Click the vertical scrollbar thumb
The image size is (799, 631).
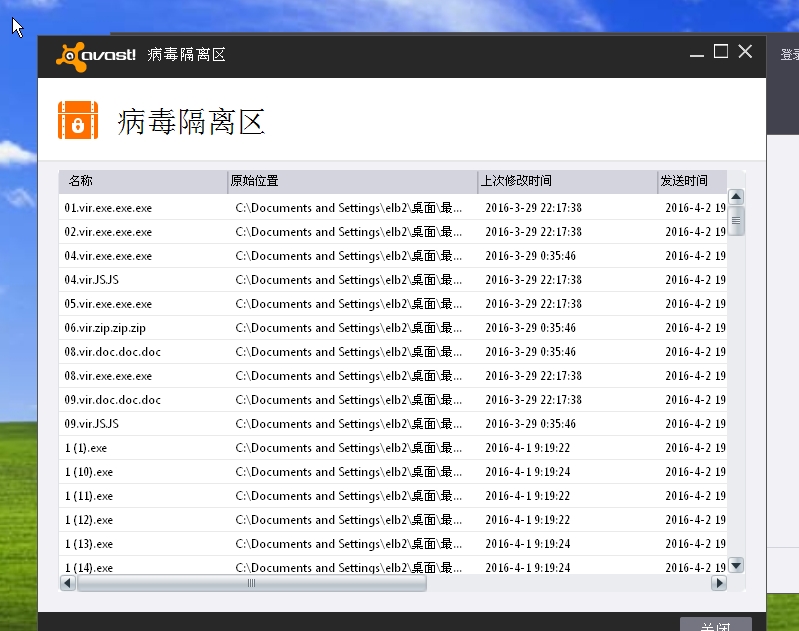tap(736, 220)
